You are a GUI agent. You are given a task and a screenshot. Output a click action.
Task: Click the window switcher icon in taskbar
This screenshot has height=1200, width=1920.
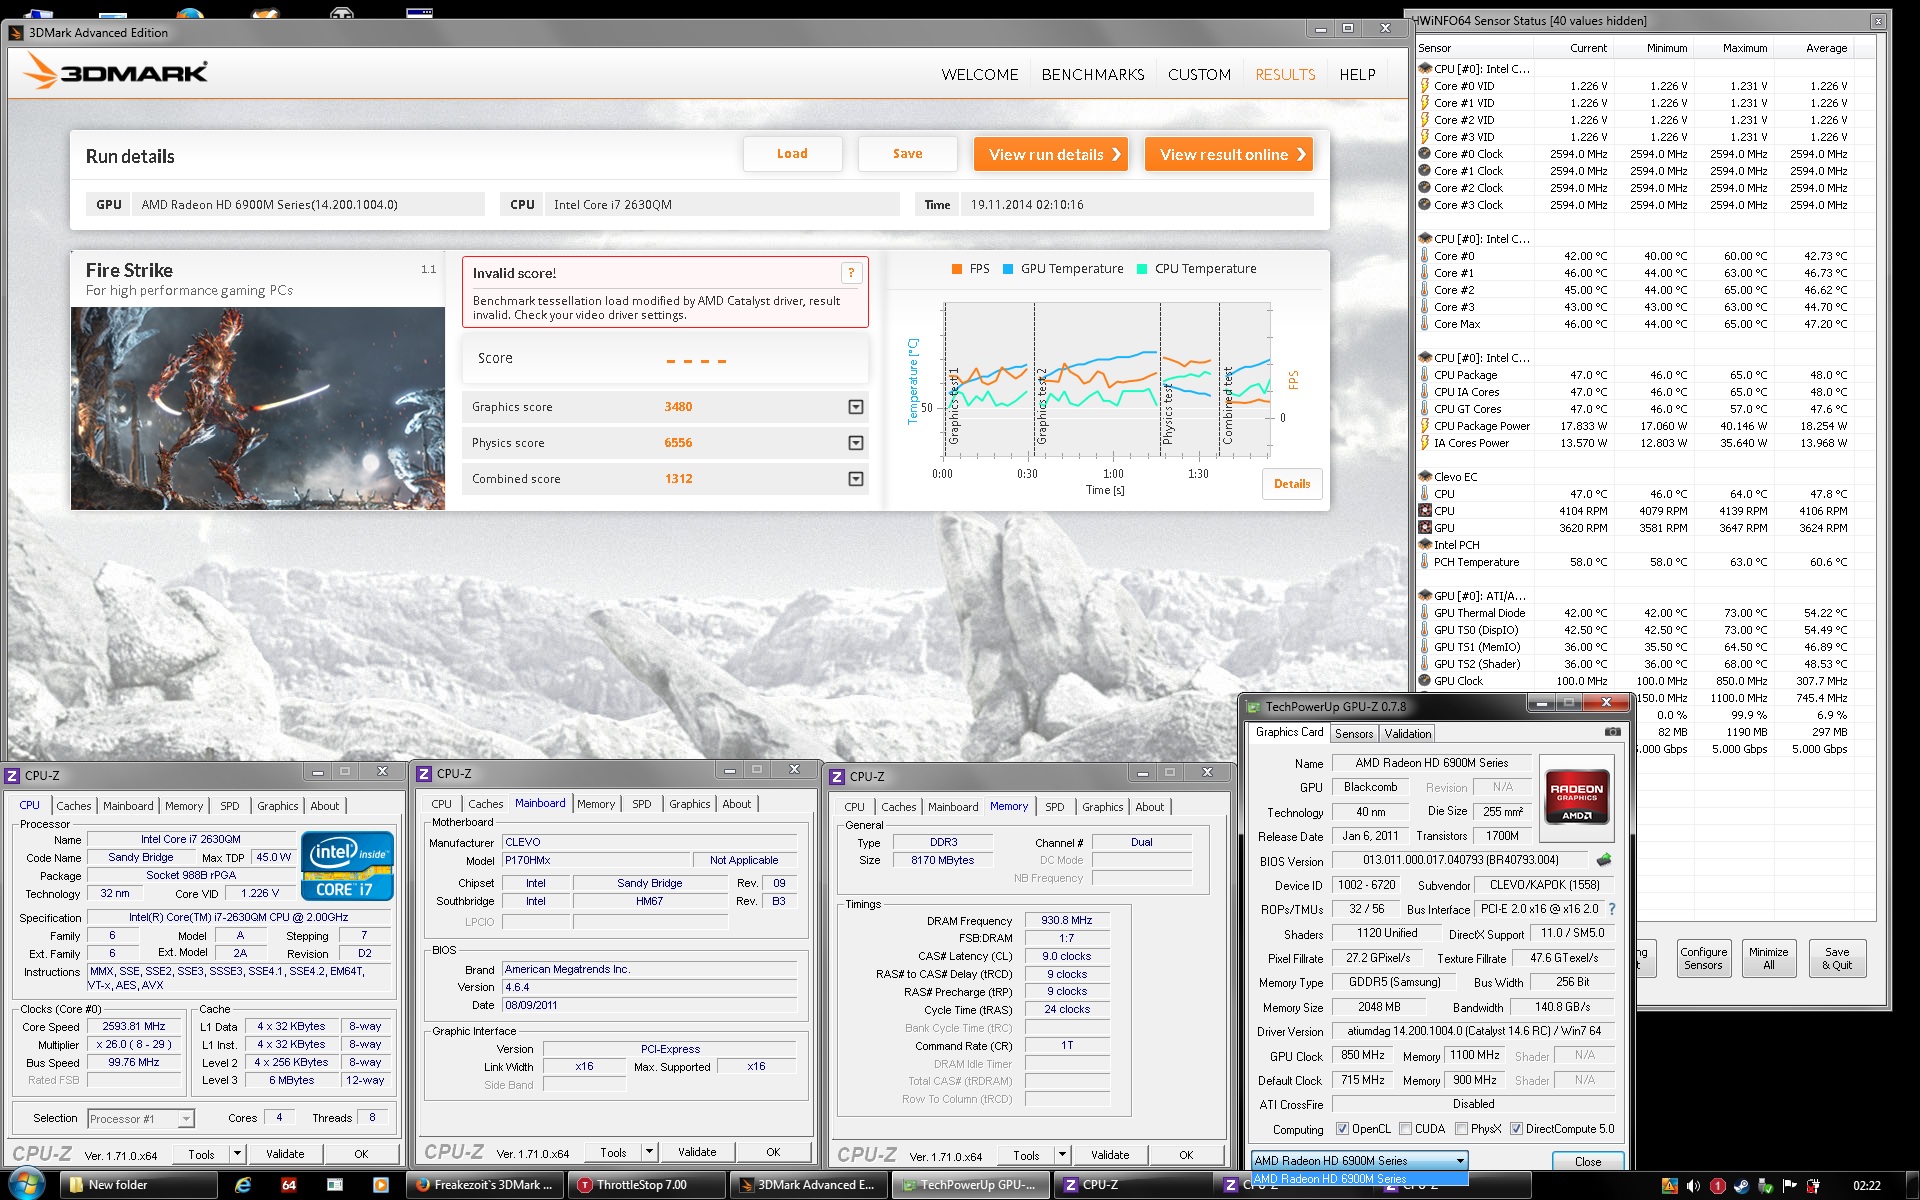[x=335, y=1185]
